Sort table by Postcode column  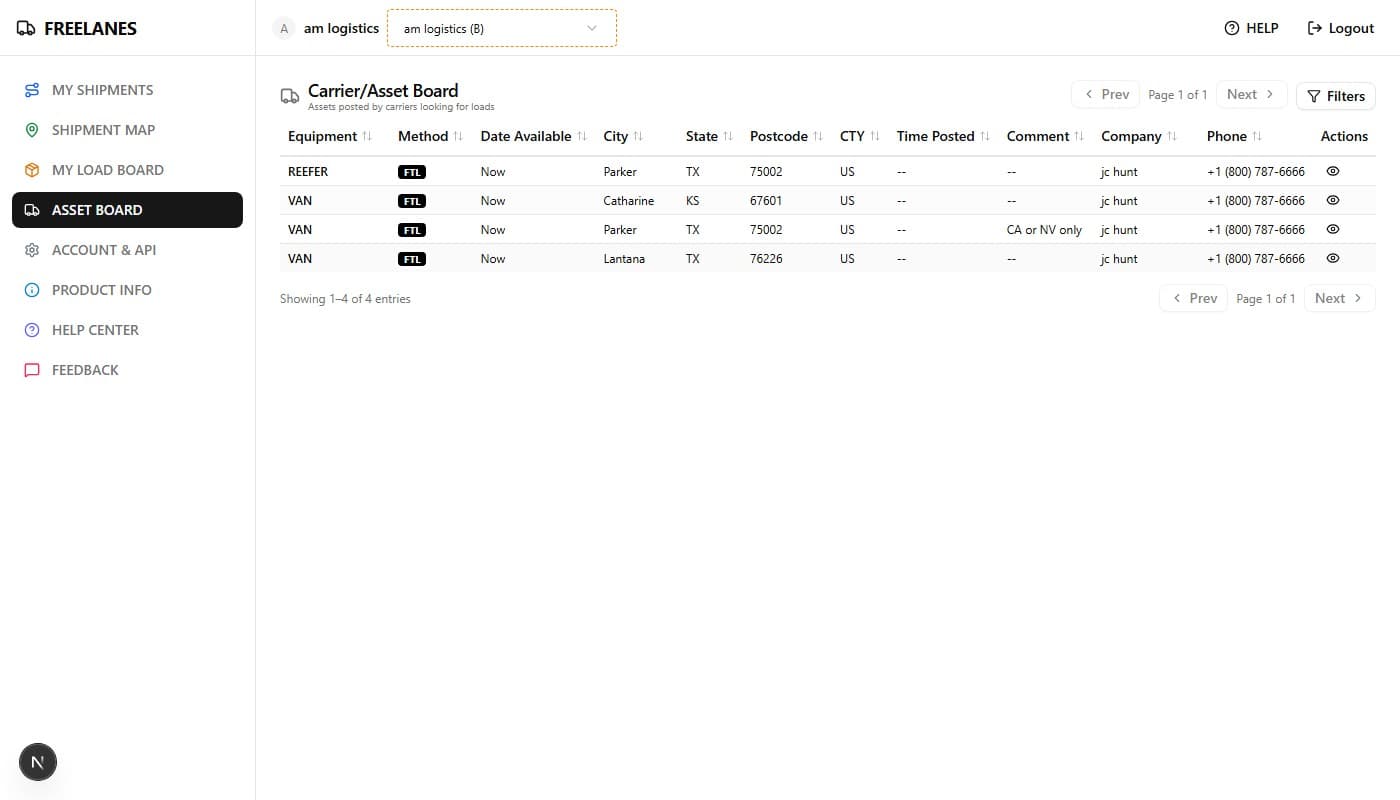point(787,136)
